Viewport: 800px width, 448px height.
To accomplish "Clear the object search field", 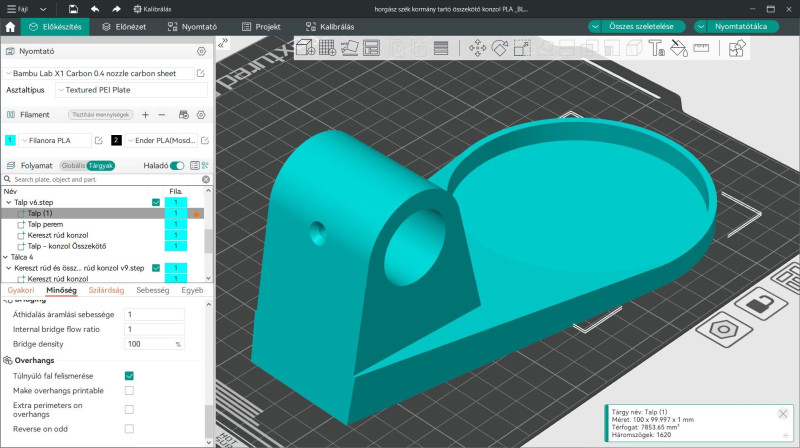I will [206, 180].
